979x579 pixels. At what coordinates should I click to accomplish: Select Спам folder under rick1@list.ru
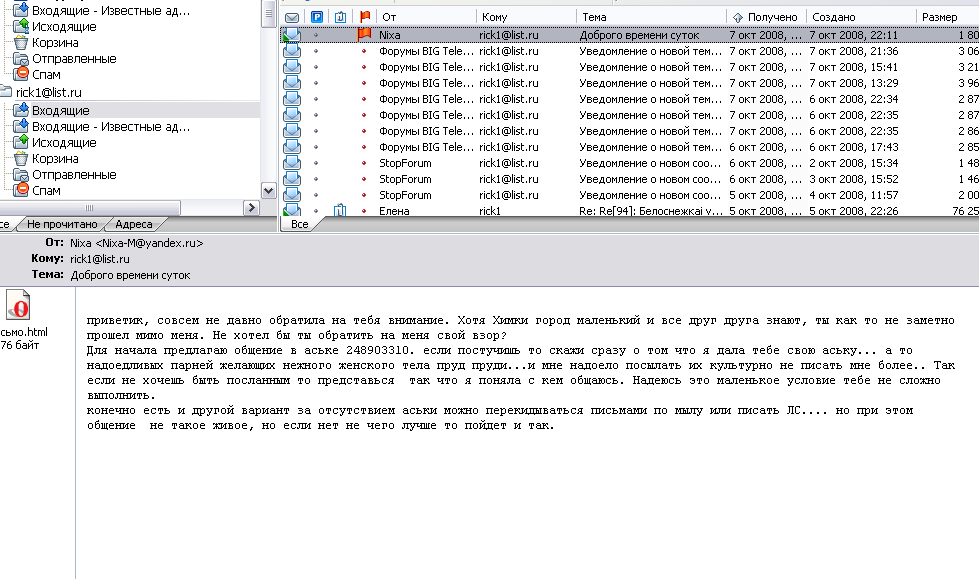pos(45,190)
